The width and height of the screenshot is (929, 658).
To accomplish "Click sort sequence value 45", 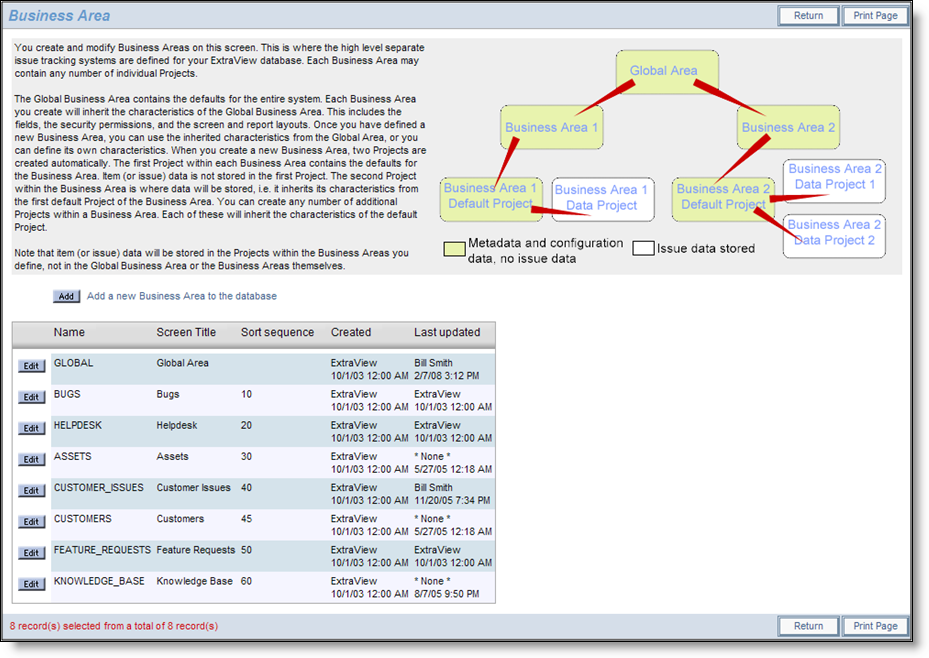I will point(246,519).
